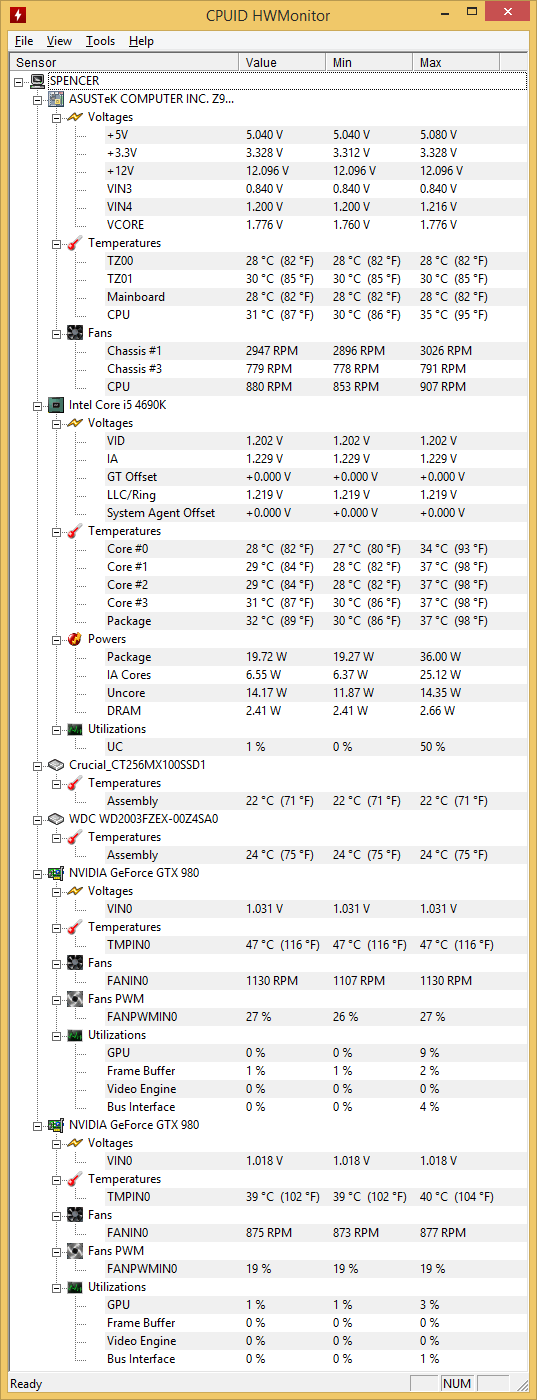Open the File menu
Screen dimensions: 537x1400
[x=24, y=41]
